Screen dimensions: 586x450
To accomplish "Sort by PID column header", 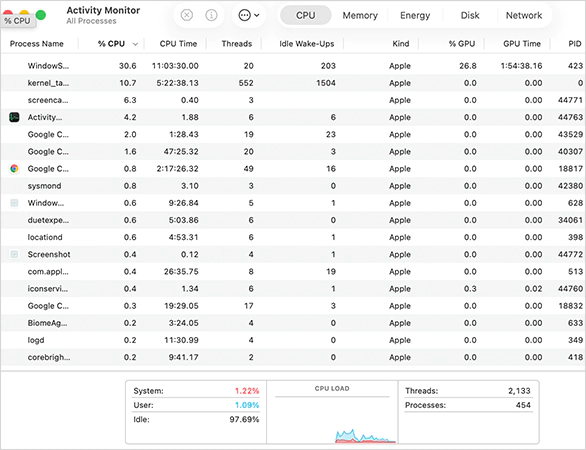I will click(575, 44).
